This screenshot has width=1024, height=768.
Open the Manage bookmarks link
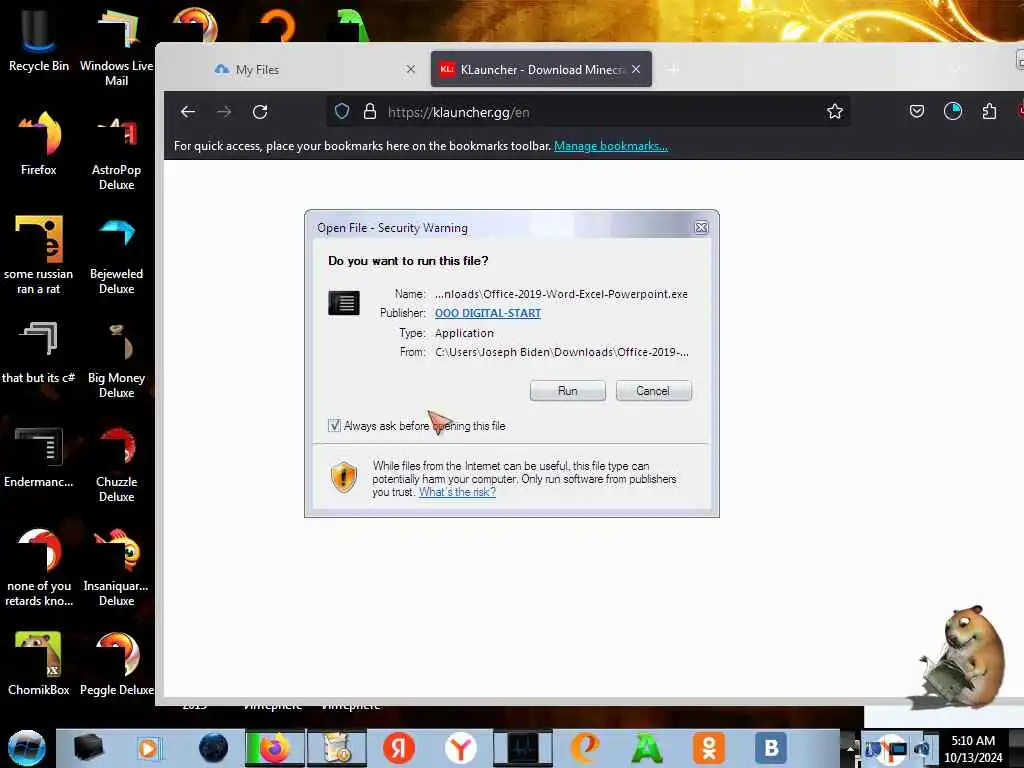[611, 146]
